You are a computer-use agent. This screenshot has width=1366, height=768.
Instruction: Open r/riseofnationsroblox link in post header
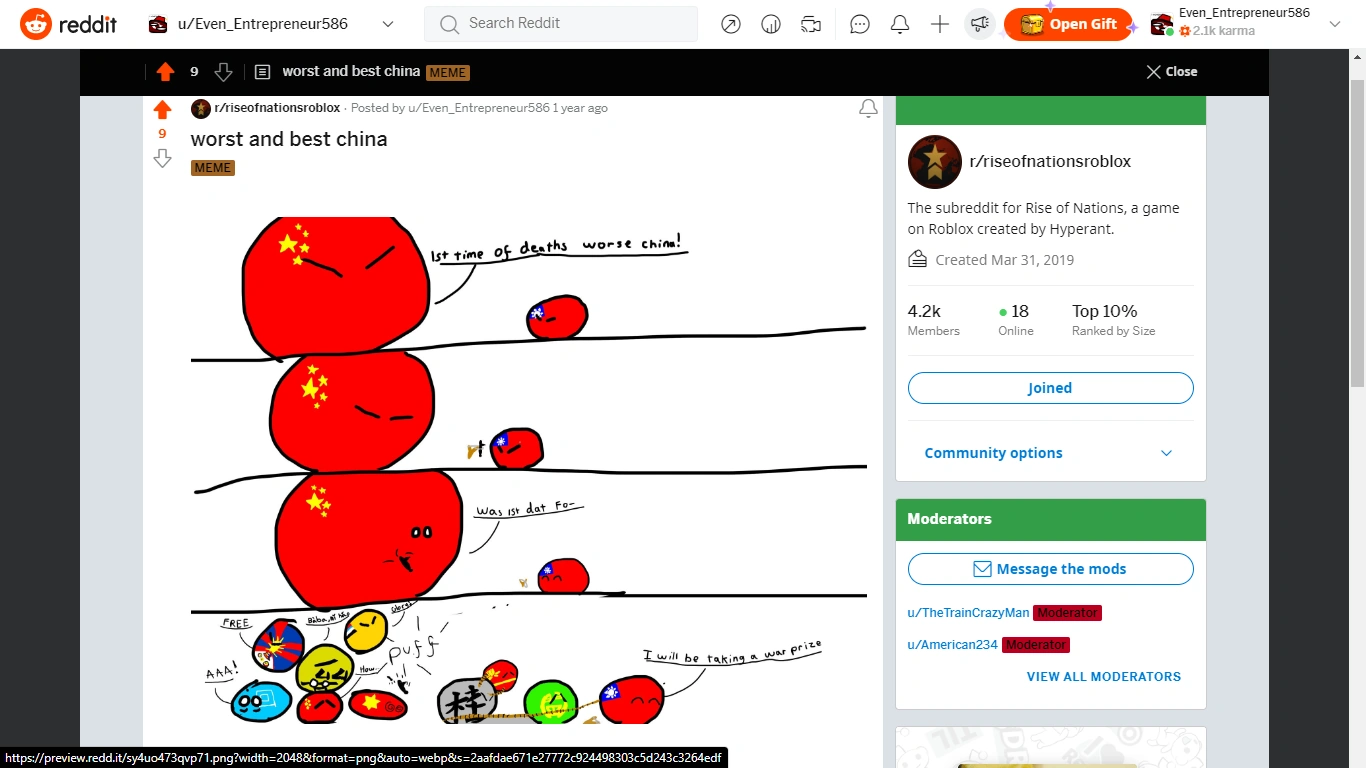click(x=277, y=108)
